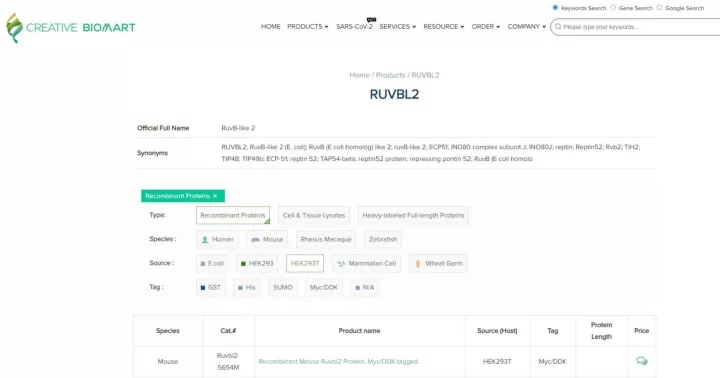The width and height of the screenshot is (720, 378).
Task: Expand the PRODUCTS dropdown menu
Action: (x=308, y=27)
